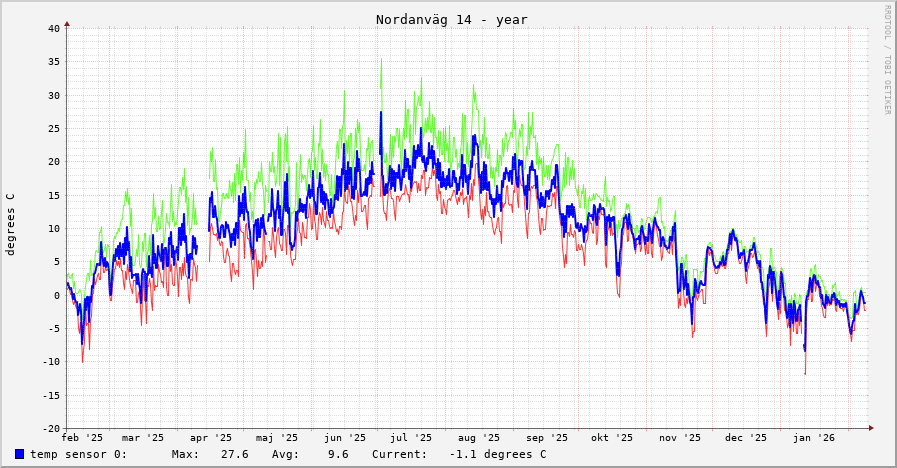Click the blue temp sensor legend swatch

[x=19, y=454]
